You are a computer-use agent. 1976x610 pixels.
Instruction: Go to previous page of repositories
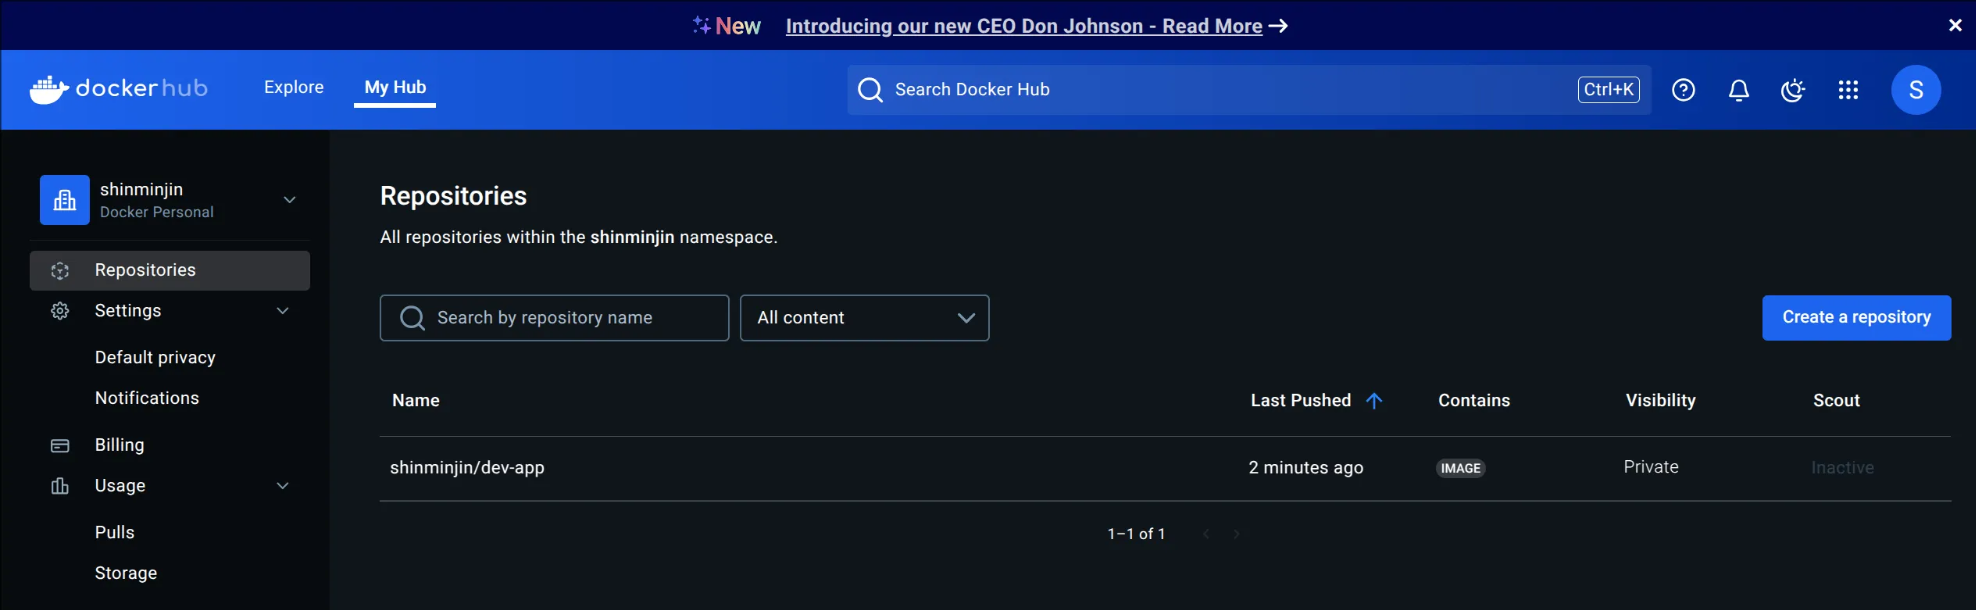[x=1206, y=534]
